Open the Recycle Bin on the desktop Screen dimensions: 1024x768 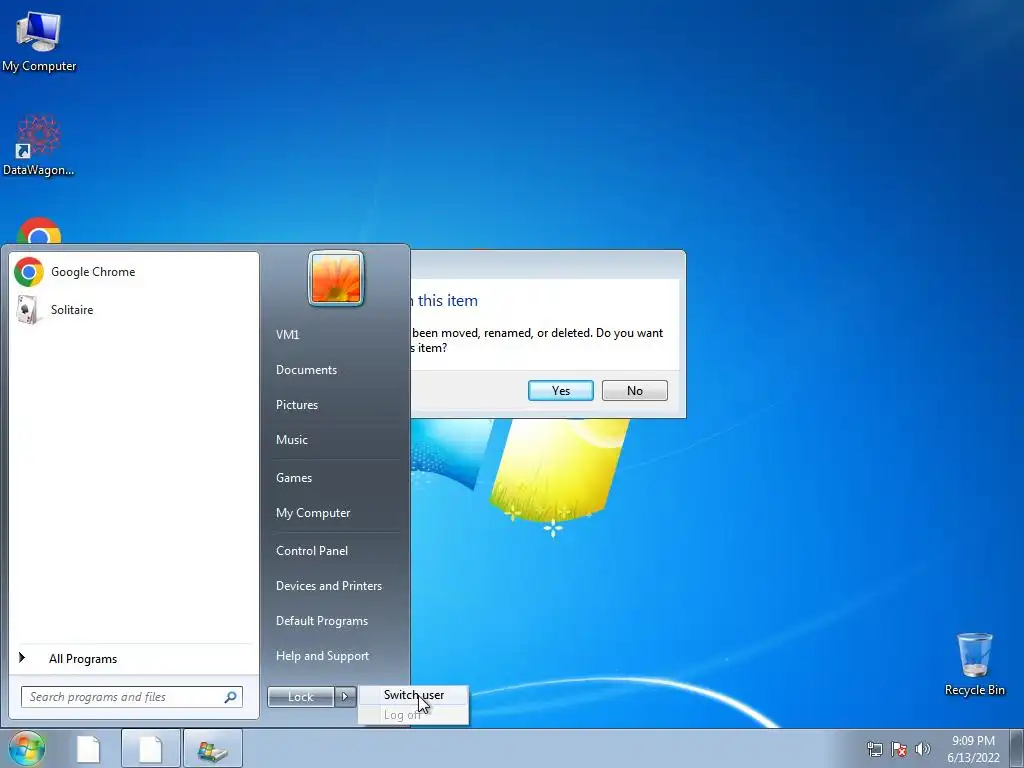[974, 664]
